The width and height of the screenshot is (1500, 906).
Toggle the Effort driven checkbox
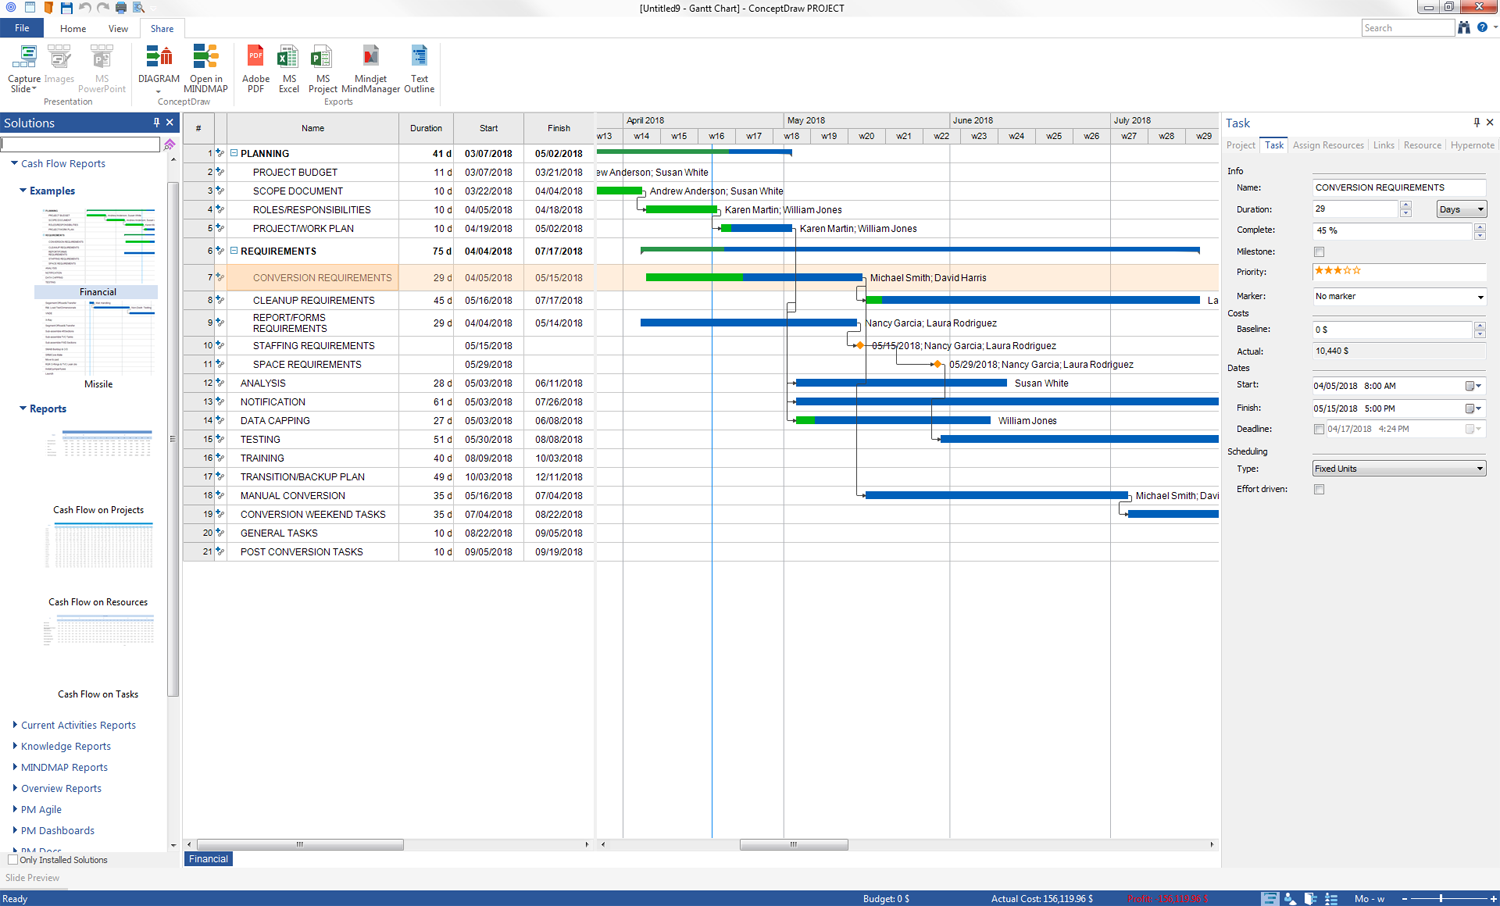point(1319,489)
